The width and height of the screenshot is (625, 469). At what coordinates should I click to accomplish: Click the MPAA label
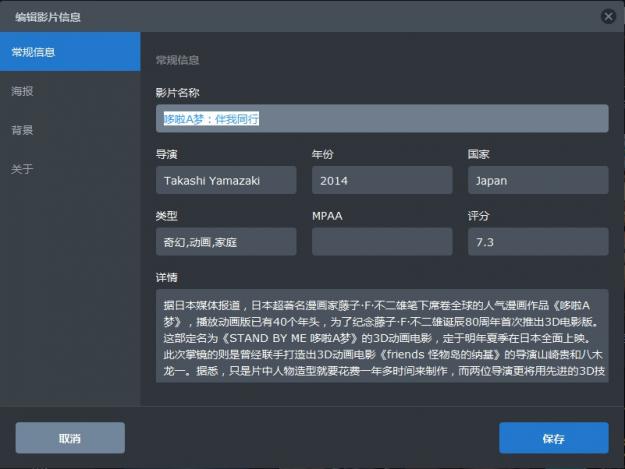[x=327, y=216]
